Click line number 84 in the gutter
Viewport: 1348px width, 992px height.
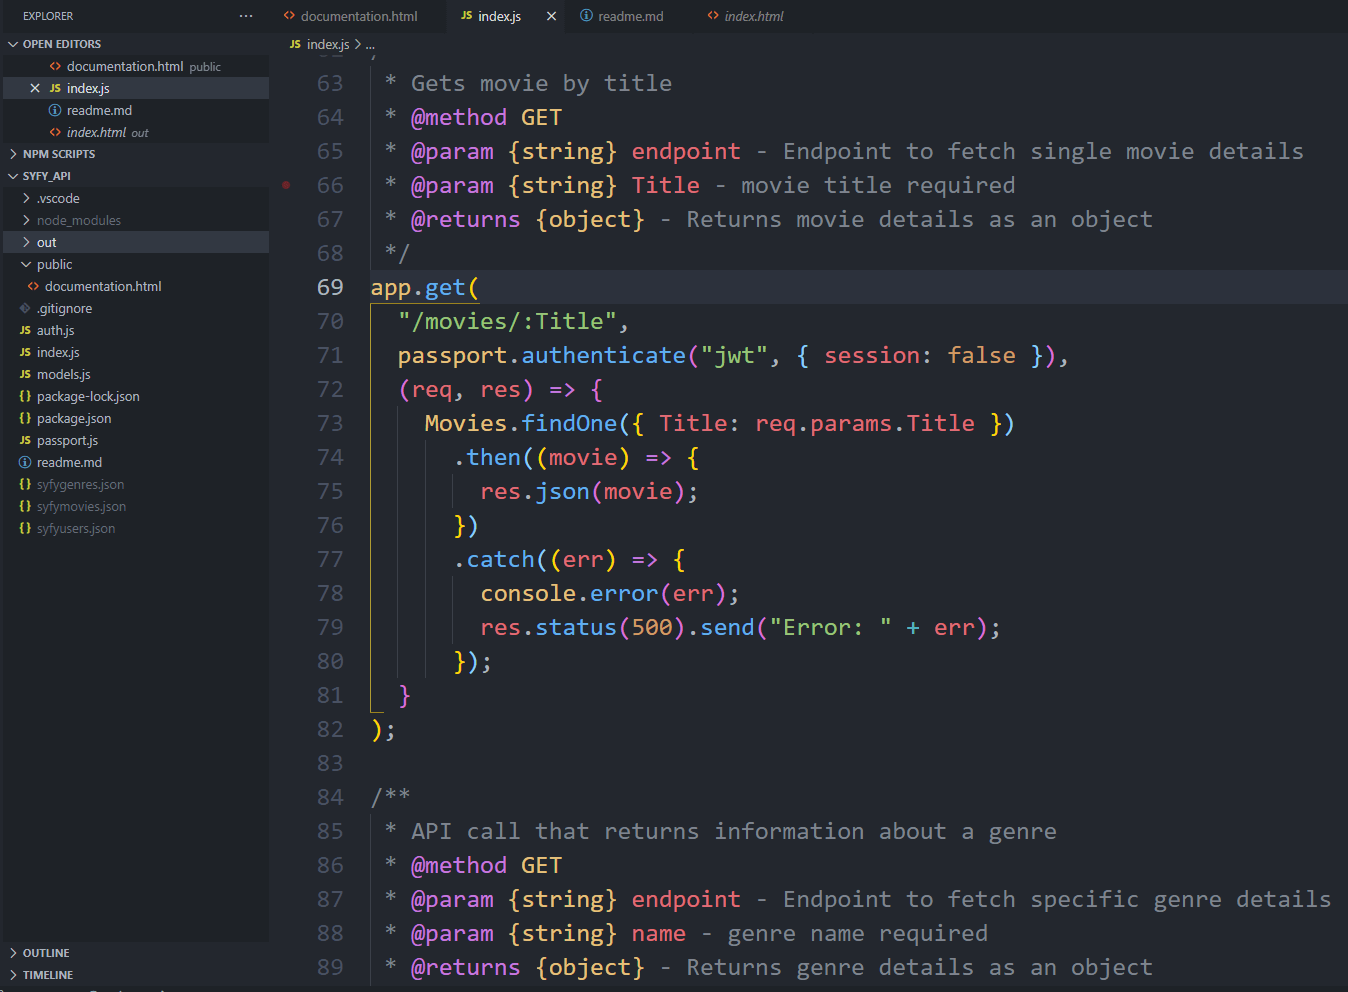point(330,797)
